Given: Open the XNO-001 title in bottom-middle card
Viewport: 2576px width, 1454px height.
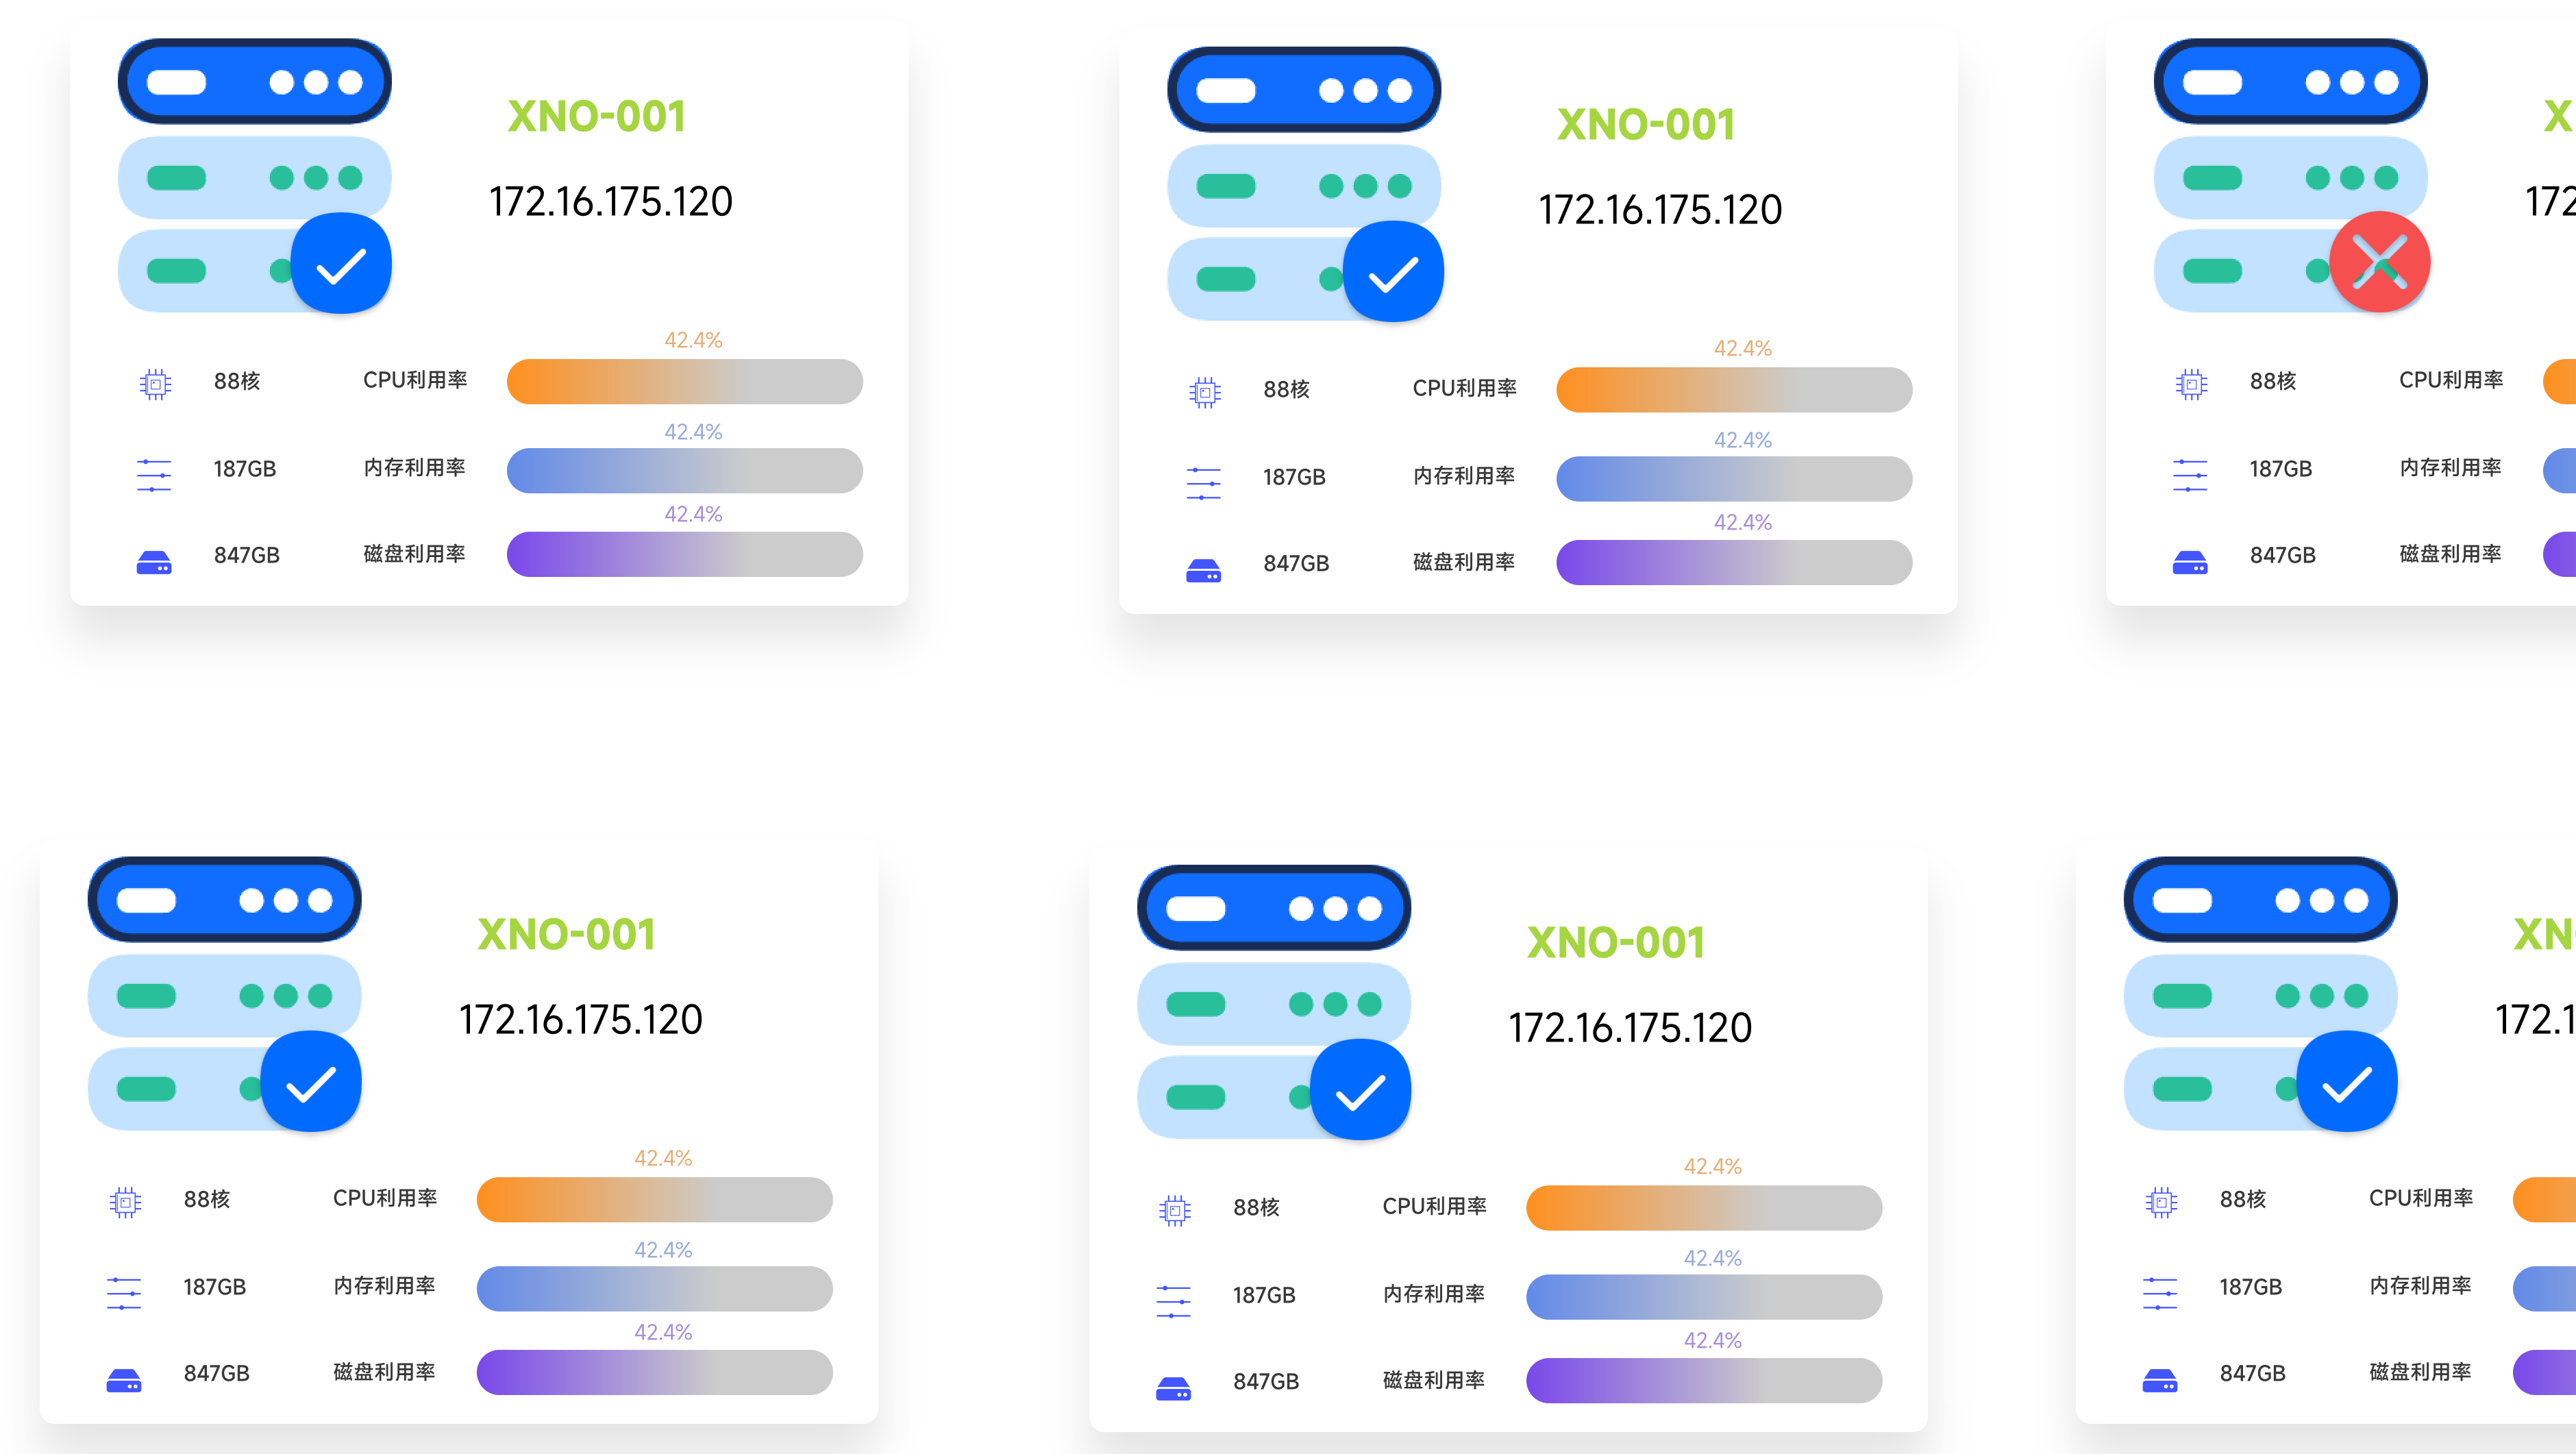Looking at the screenshot, I should click(x=1616, y=943).
